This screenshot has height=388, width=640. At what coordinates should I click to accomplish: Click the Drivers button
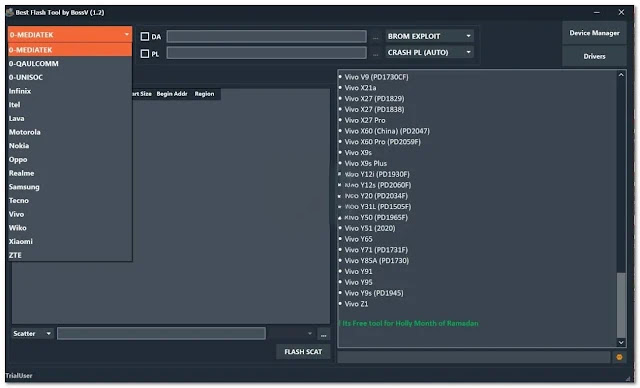[x=594, y=56]
